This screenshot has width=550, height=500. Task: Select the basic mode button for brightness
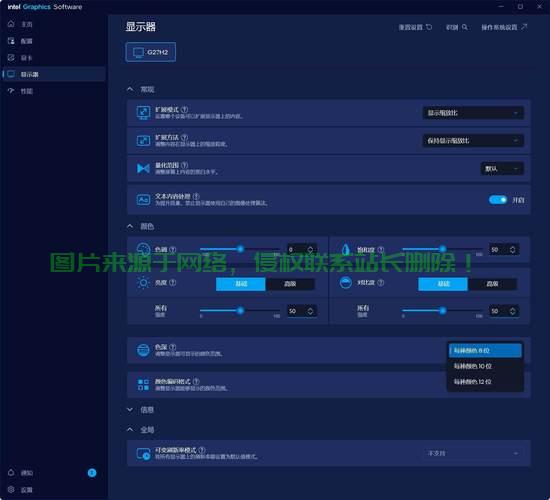click(241, 284)
